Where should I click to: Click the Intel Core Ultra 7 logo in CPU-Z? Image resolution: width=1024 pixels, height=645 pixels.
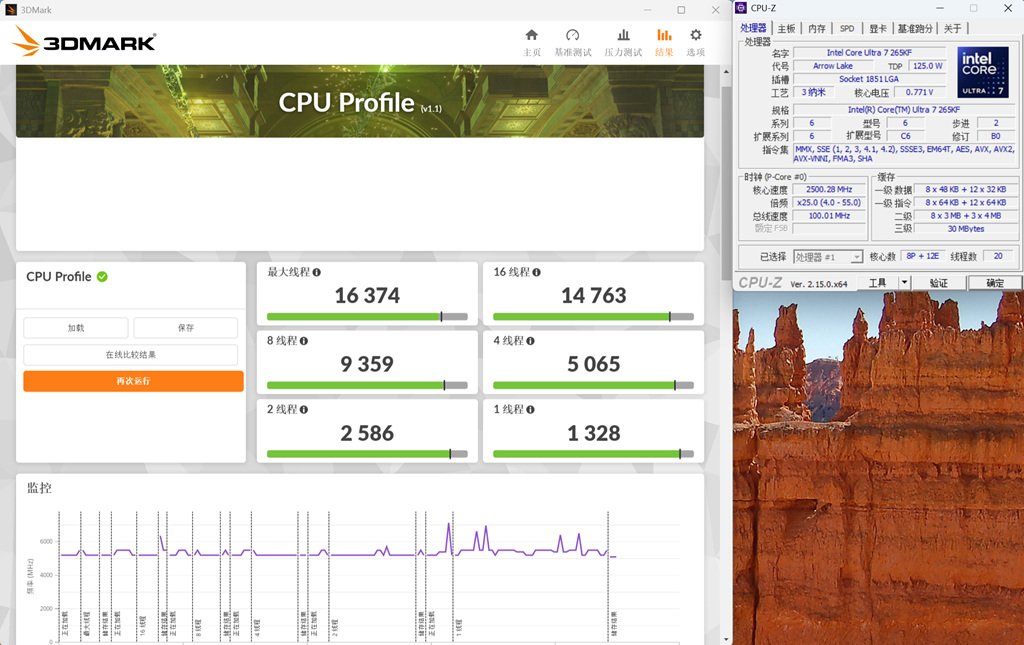983,72
